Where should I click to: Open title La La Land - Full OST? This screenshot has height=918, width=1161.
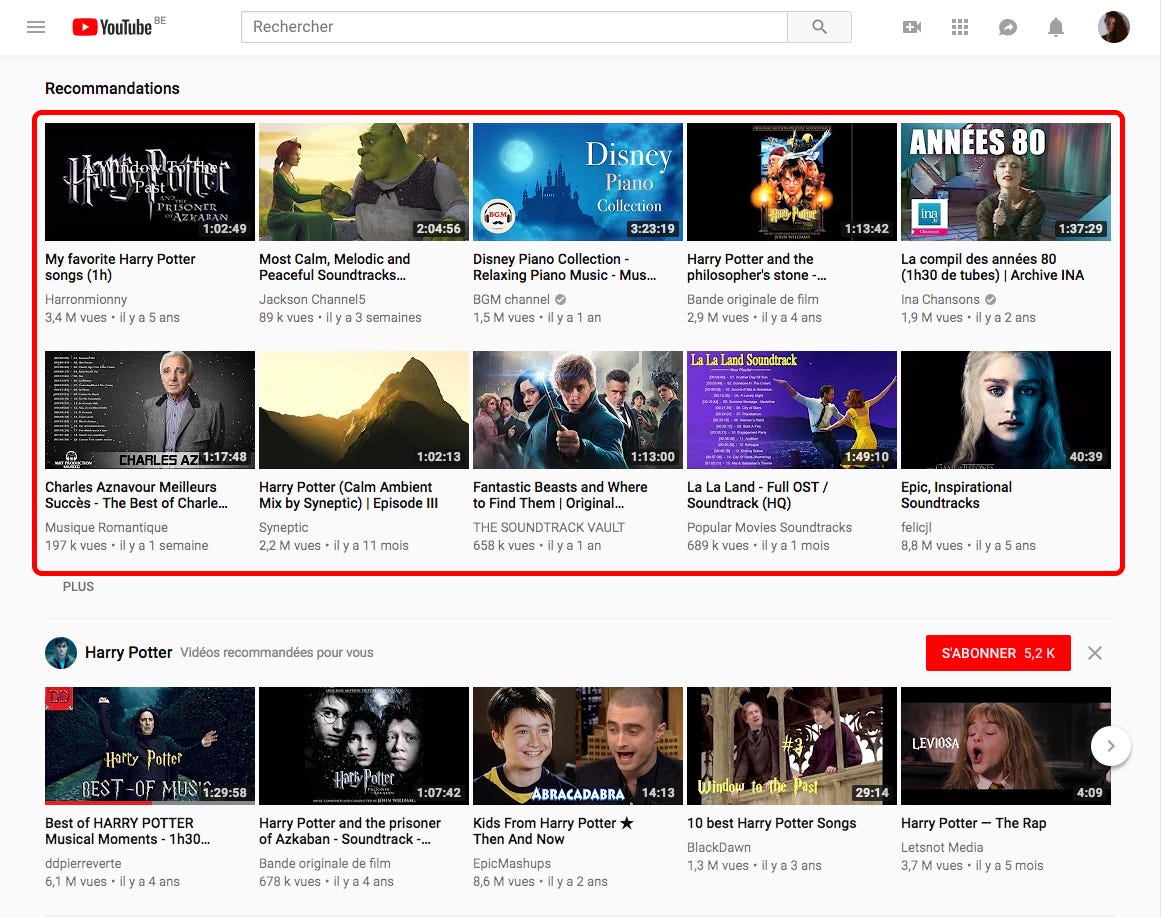pos(757,495)
